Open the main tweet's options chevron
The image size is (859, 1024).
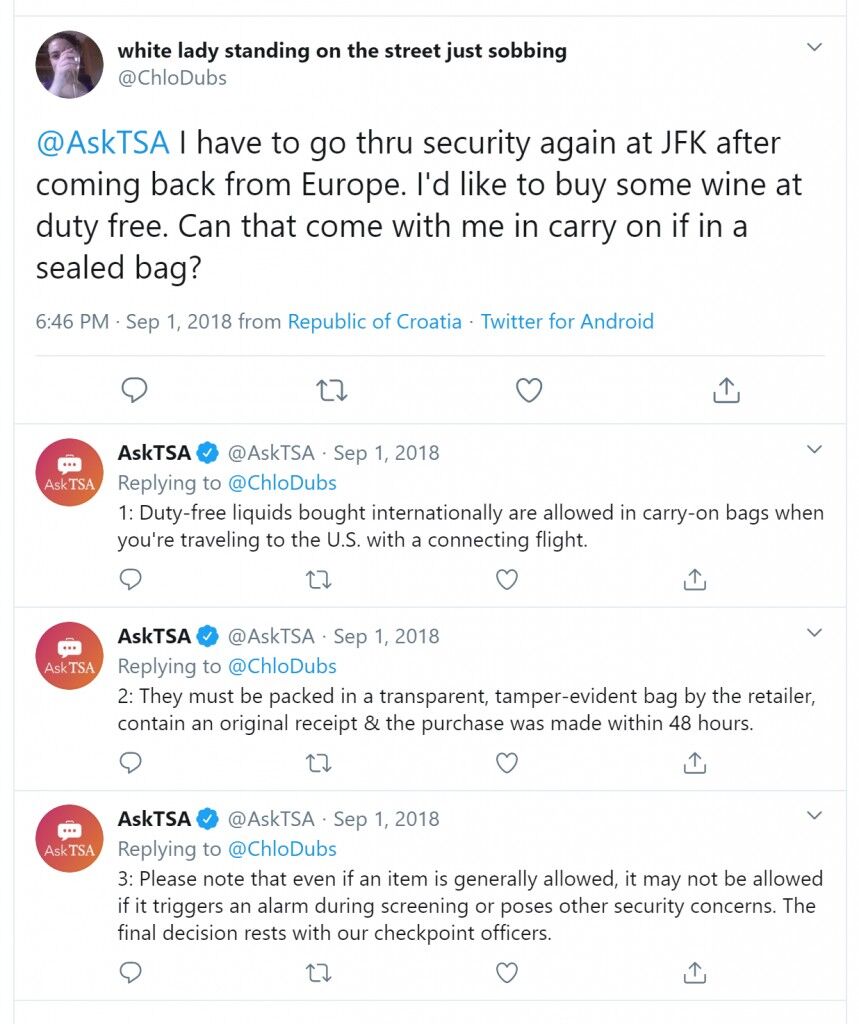point(814,47)
